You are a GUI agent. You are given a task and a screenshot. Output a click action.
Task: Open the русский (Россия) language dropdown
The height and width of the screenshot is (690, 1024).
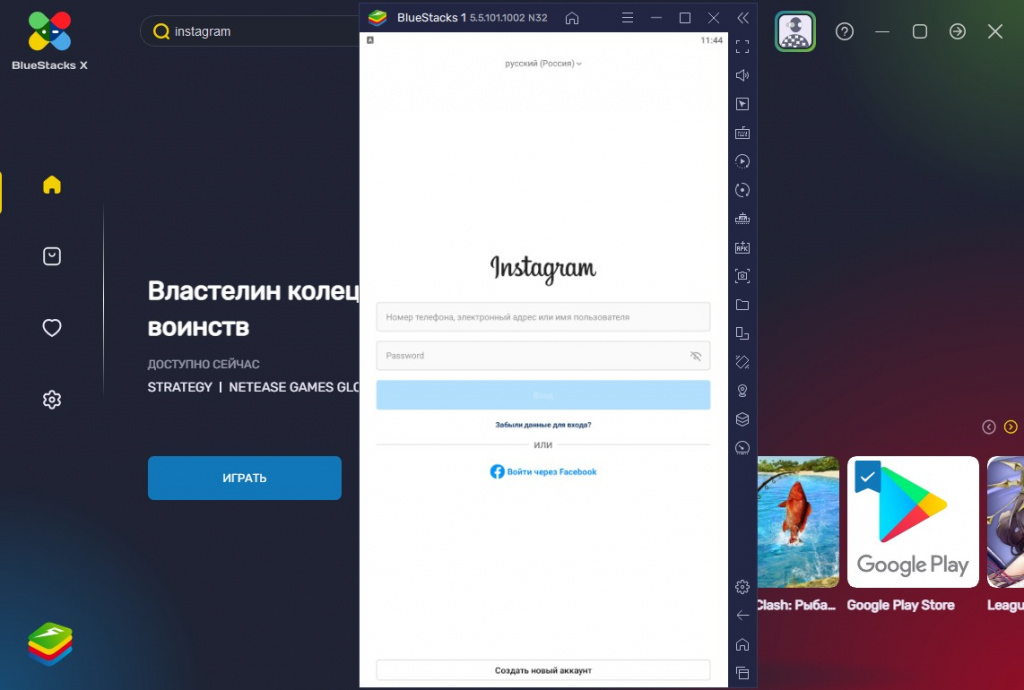point(543,63)
